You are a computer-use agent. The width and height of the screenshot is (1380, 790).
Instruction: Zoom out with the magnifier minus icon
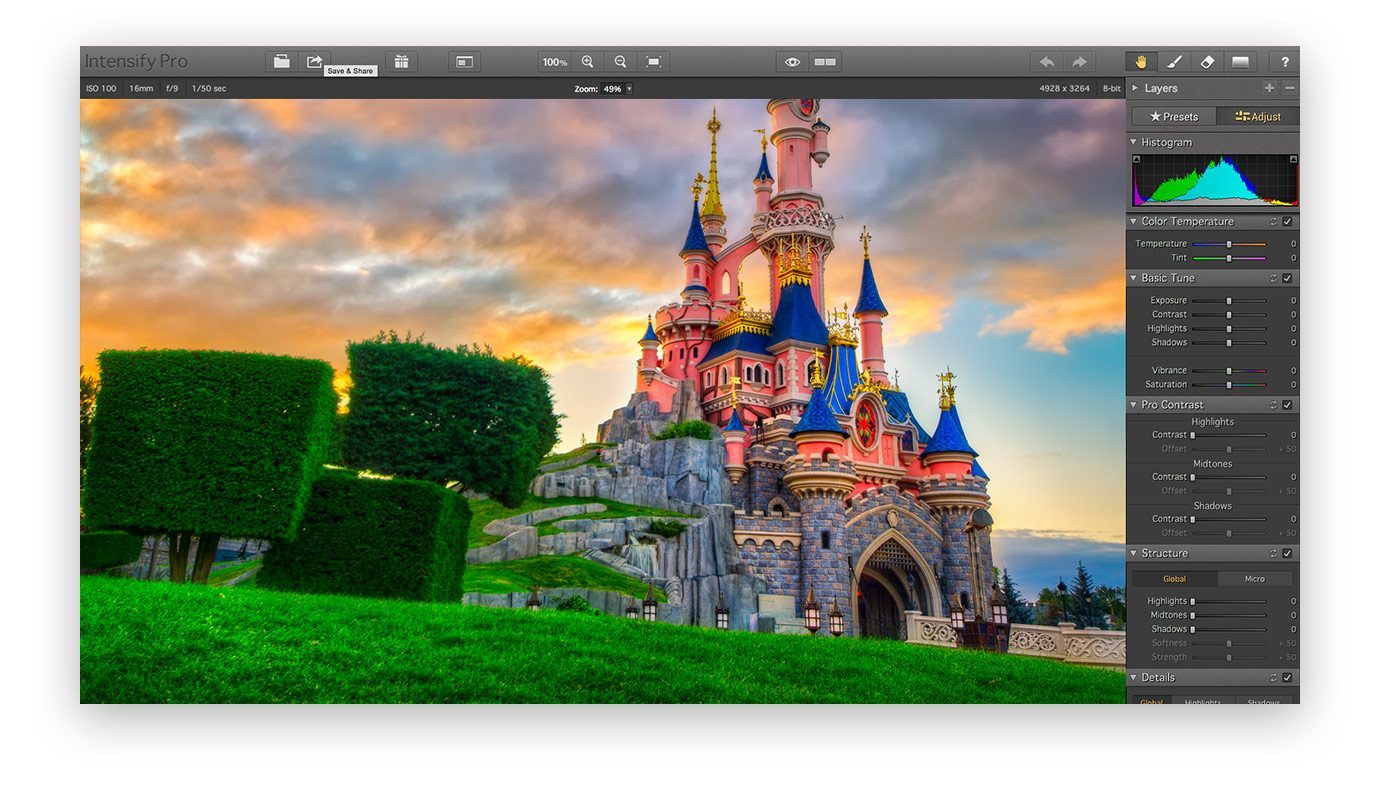pyautogui.click(x=621, y=62)
